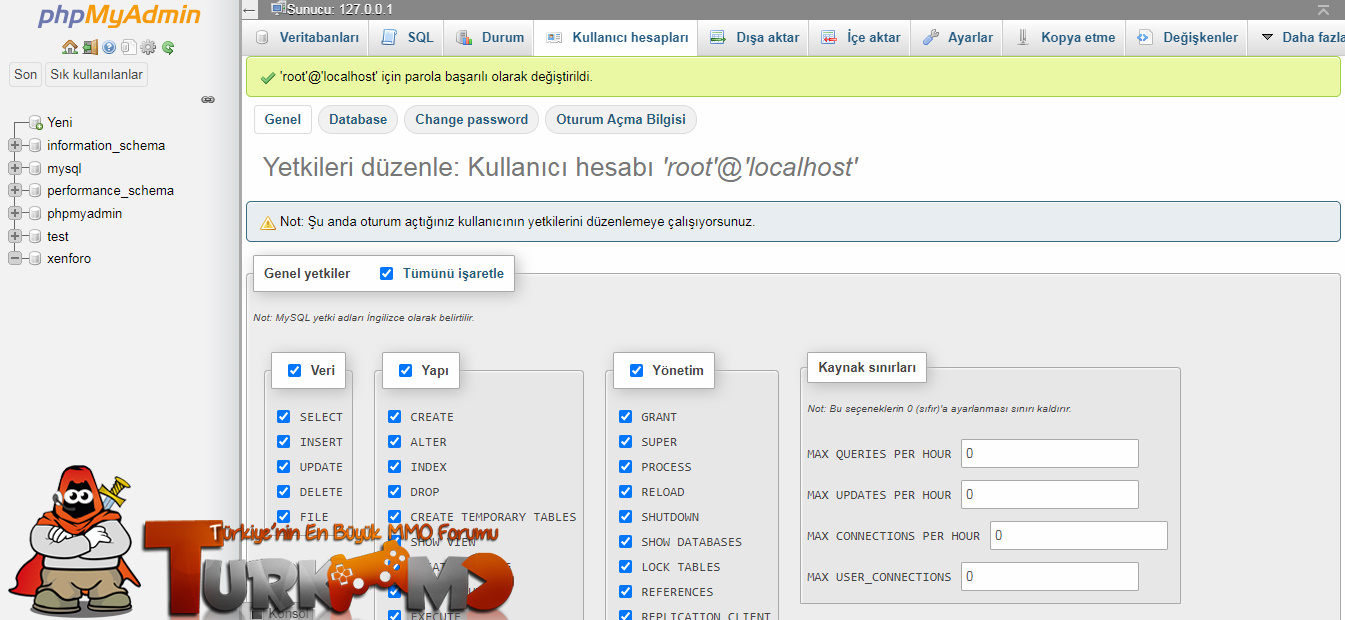Expand the test database node
The image size is (1345, 620).
(15, 236)
